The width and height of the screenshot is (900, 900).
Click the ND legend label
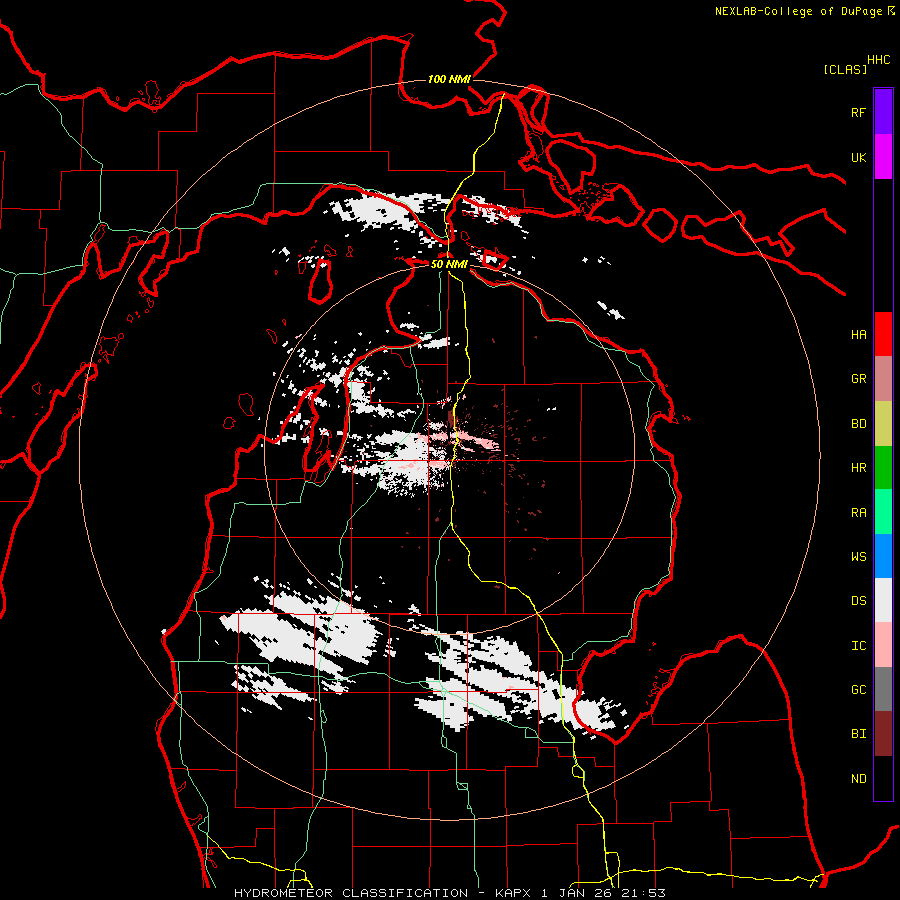[858, 779]
